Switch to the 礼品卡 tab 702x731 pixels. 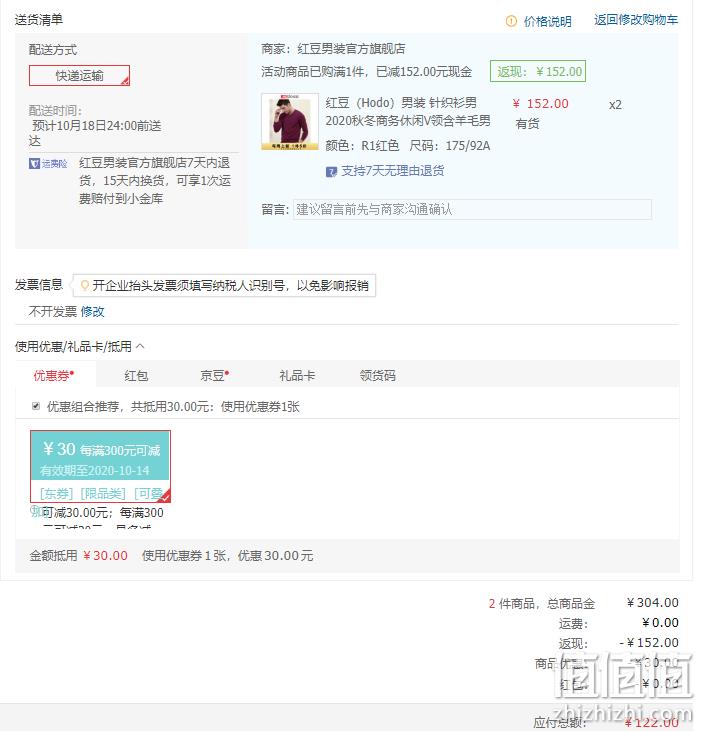(x=297, y=376)
